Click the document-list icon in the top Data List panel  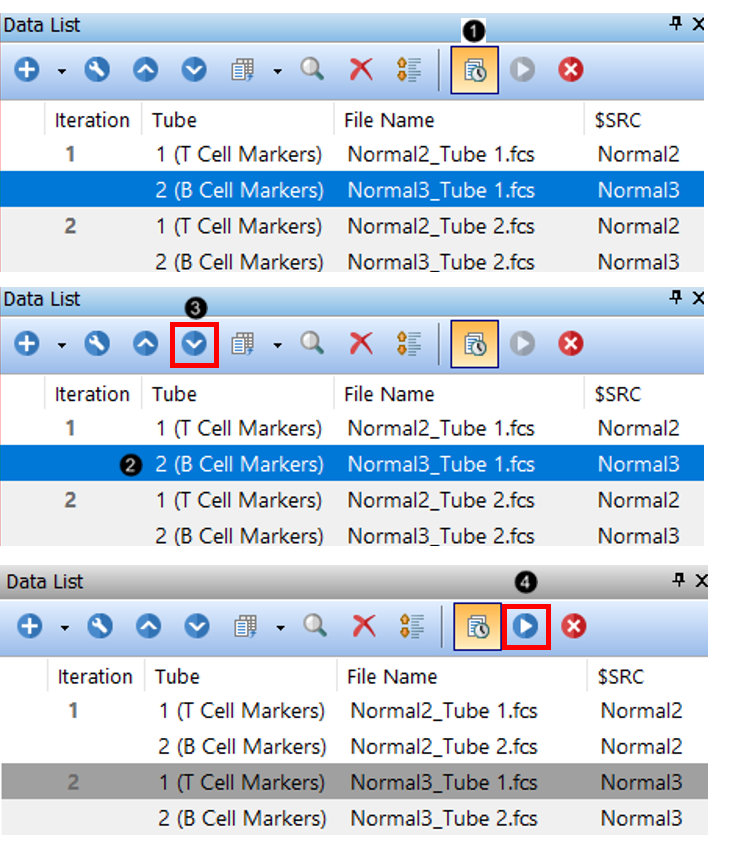(x=243, y=70)
